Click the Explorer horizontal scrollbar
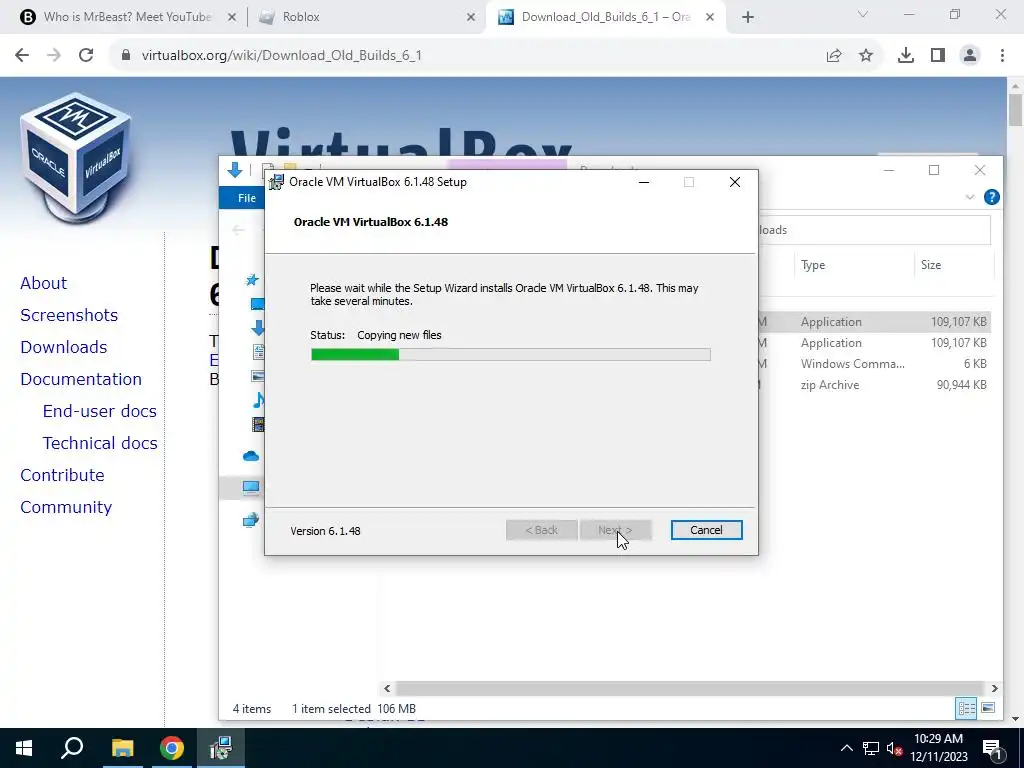 point(690,688)
